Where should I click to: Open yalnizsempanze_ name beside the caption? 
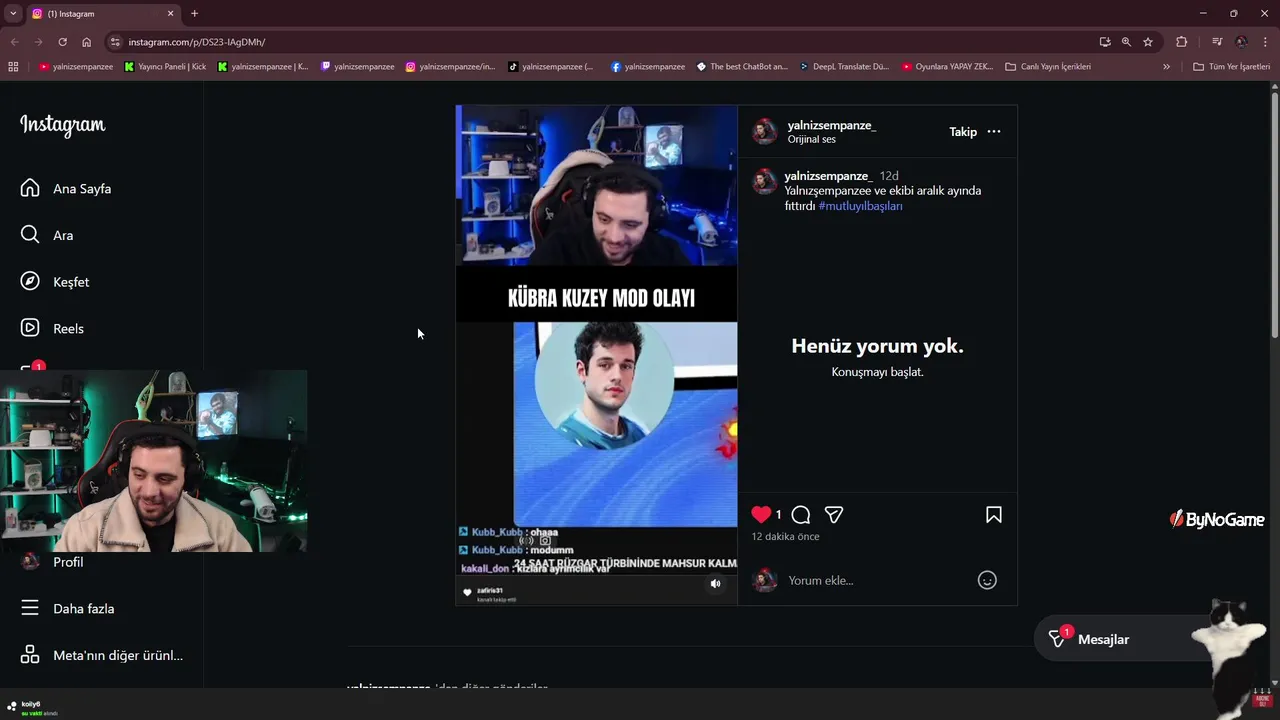828,175
